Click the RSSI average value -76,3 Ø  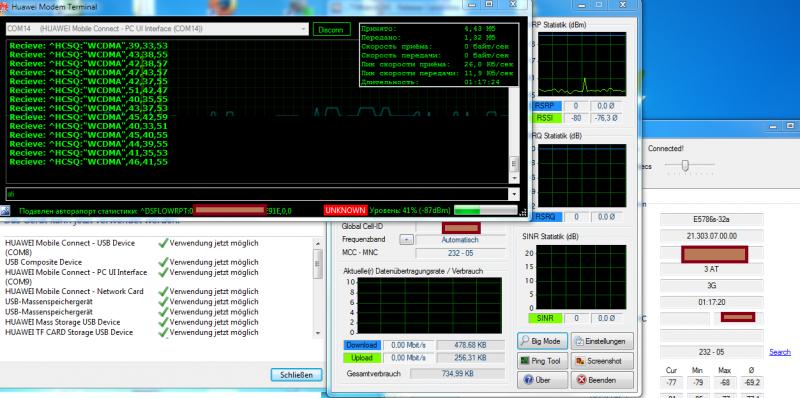point(606,118)
